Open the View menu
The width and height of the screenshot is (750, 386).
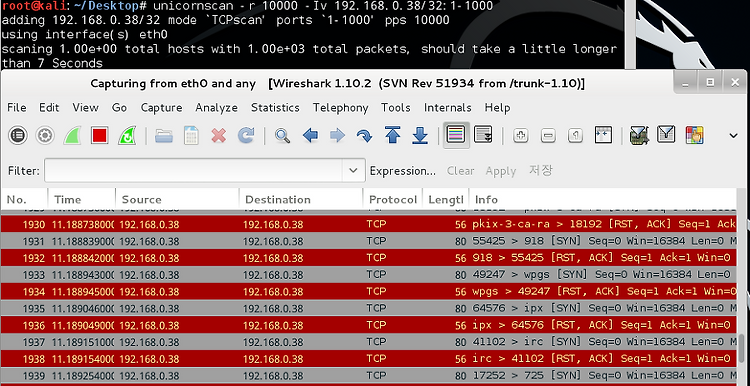pos(85,108)
